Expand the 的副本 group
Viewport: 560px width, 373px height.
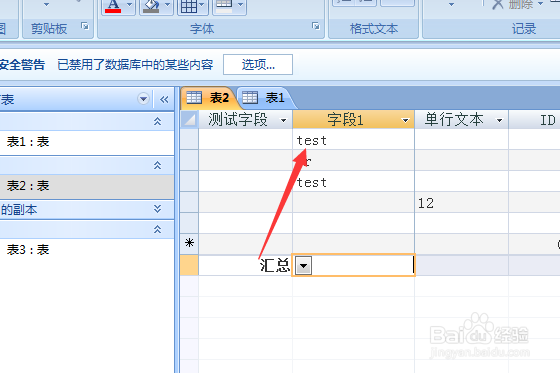[158, 209]
